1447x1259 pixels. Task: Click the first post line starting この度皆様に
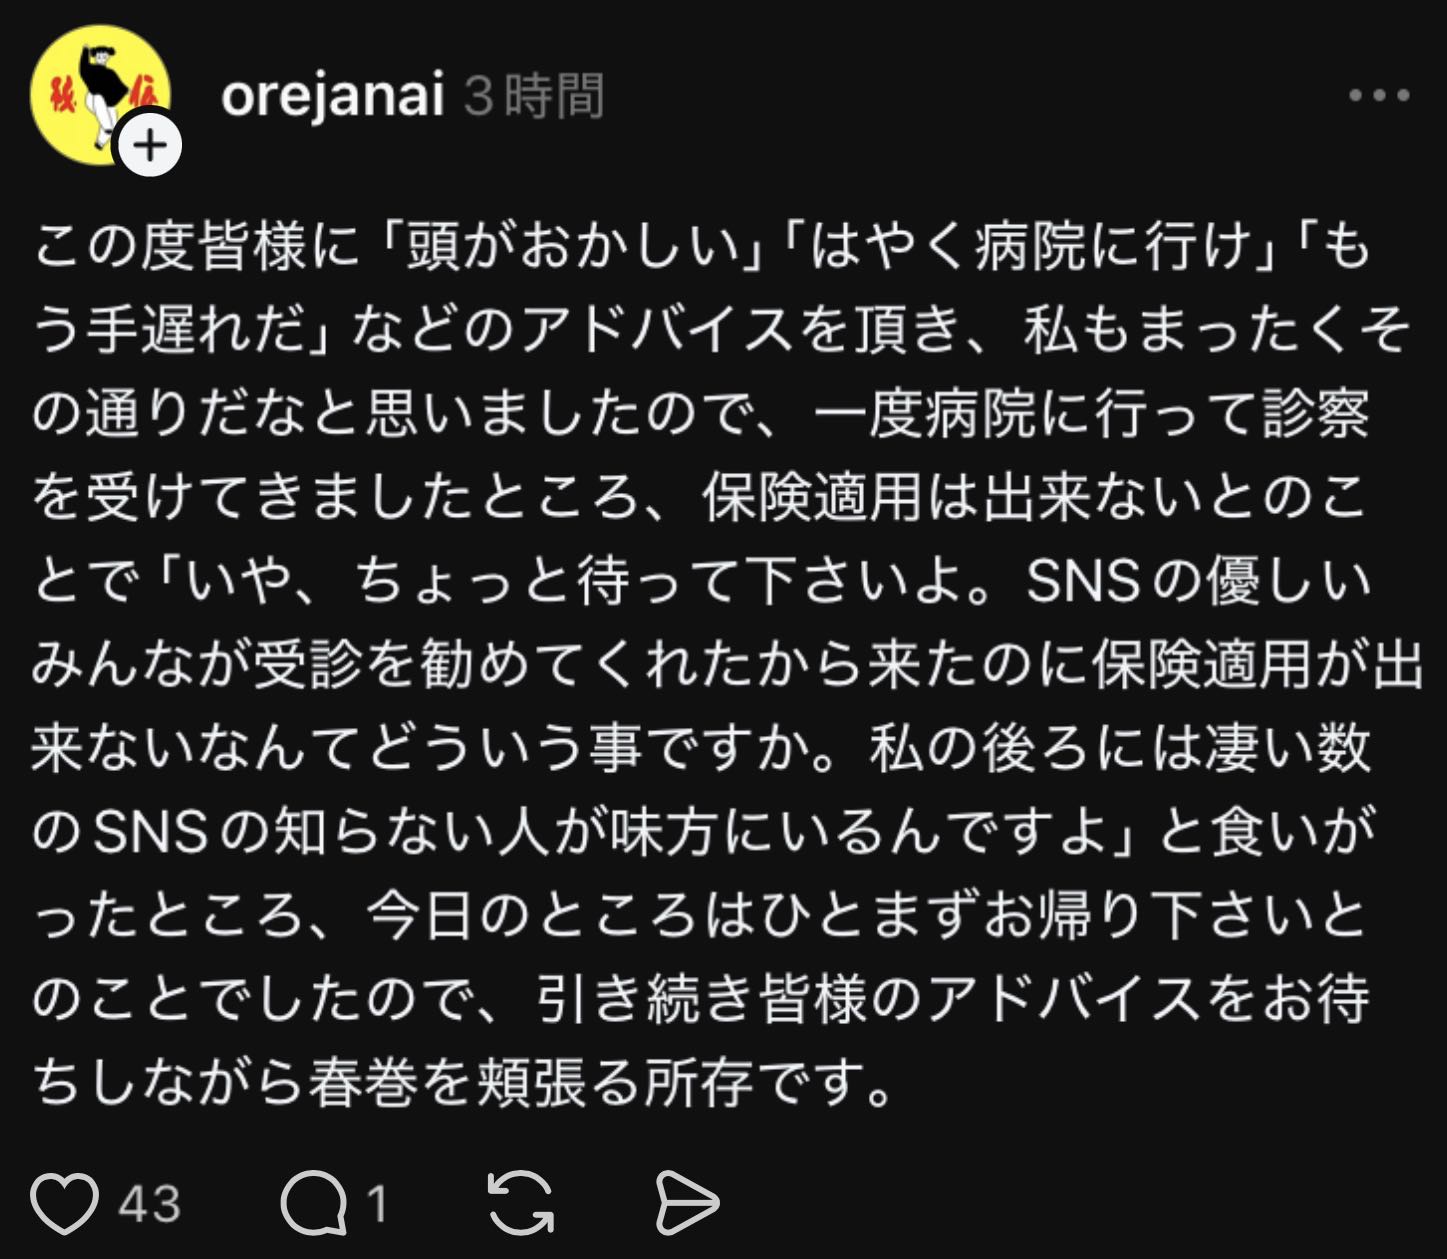point(700,246)
